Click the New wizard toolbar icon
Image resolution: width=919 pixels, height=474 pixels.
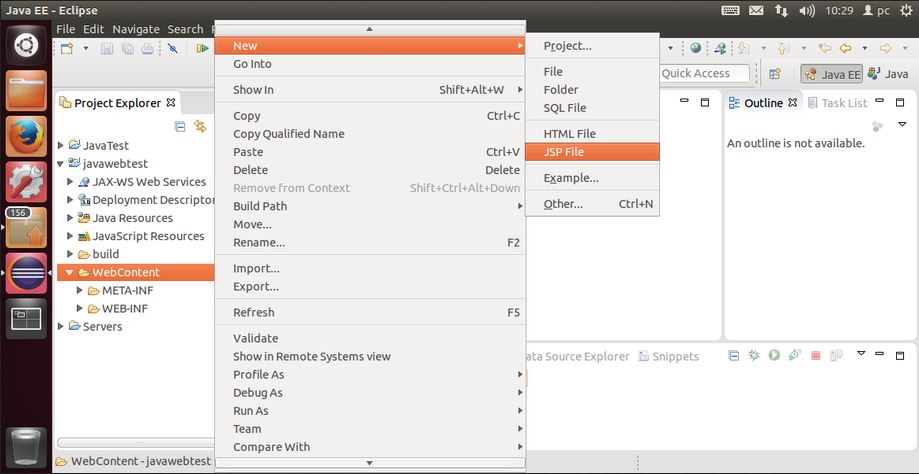click(x=67, y=49)
